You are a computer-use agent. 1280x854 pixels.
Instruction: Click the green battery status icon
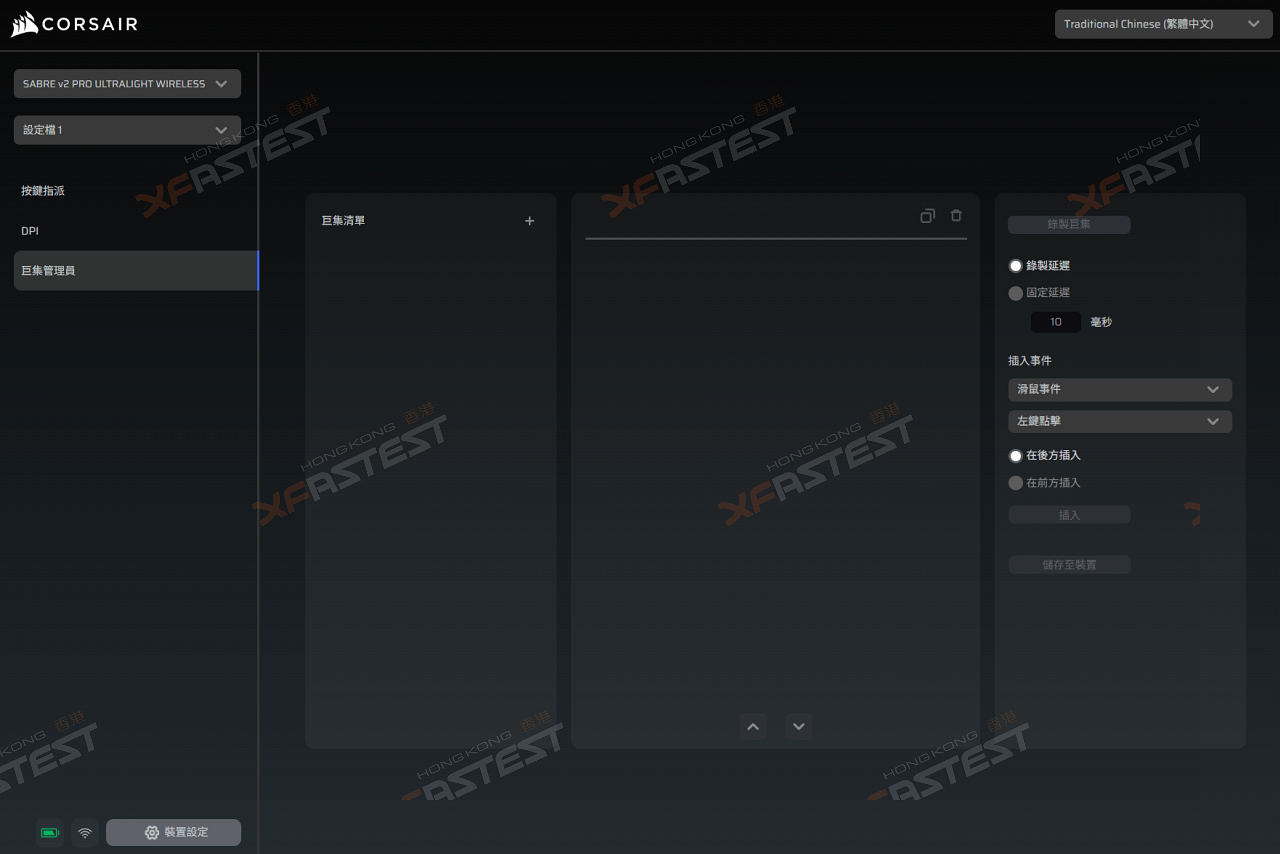point(49,833)
